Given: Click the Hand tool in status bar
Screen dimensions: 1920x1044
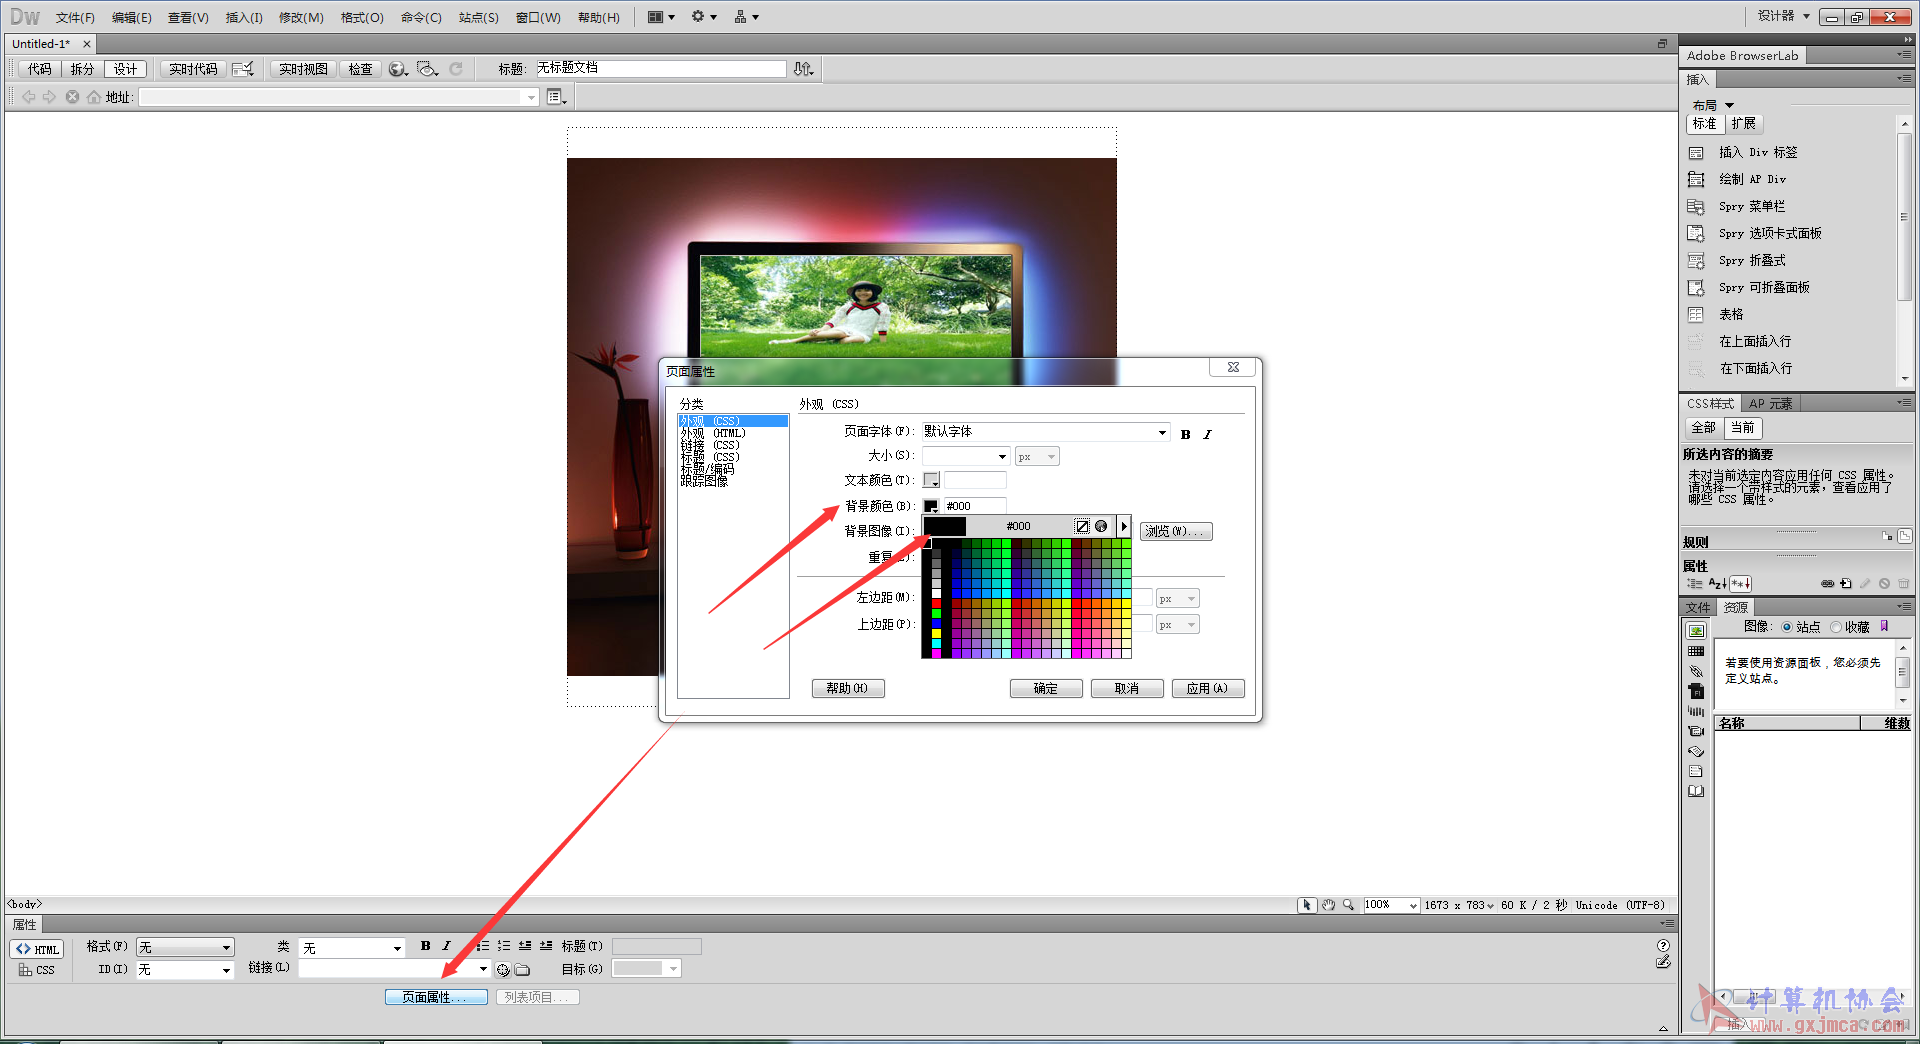Looking at the screenshot, I should [1328, 905].
